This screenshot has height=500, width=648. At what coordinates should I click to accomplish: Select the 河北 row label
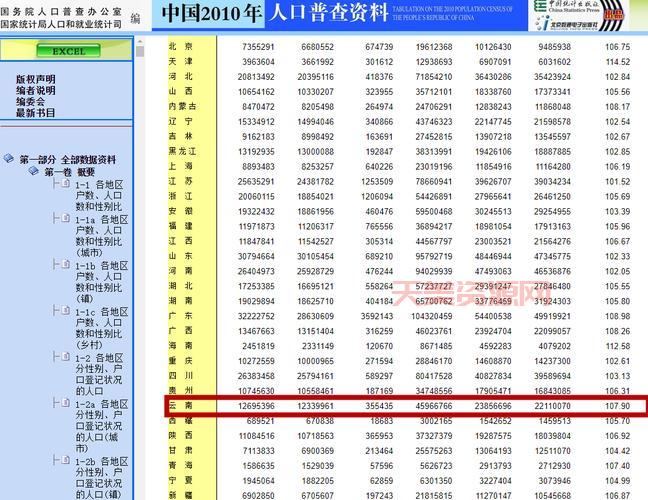coord(181,76)
